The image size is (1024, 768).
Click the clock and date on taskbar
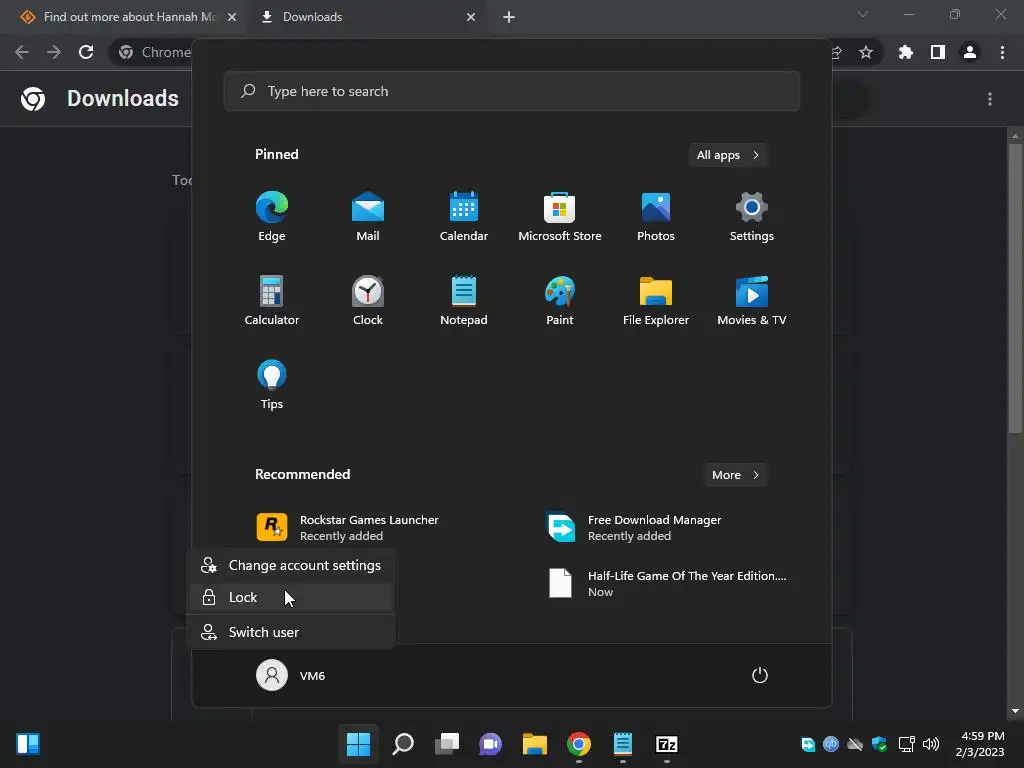(982, 744)
